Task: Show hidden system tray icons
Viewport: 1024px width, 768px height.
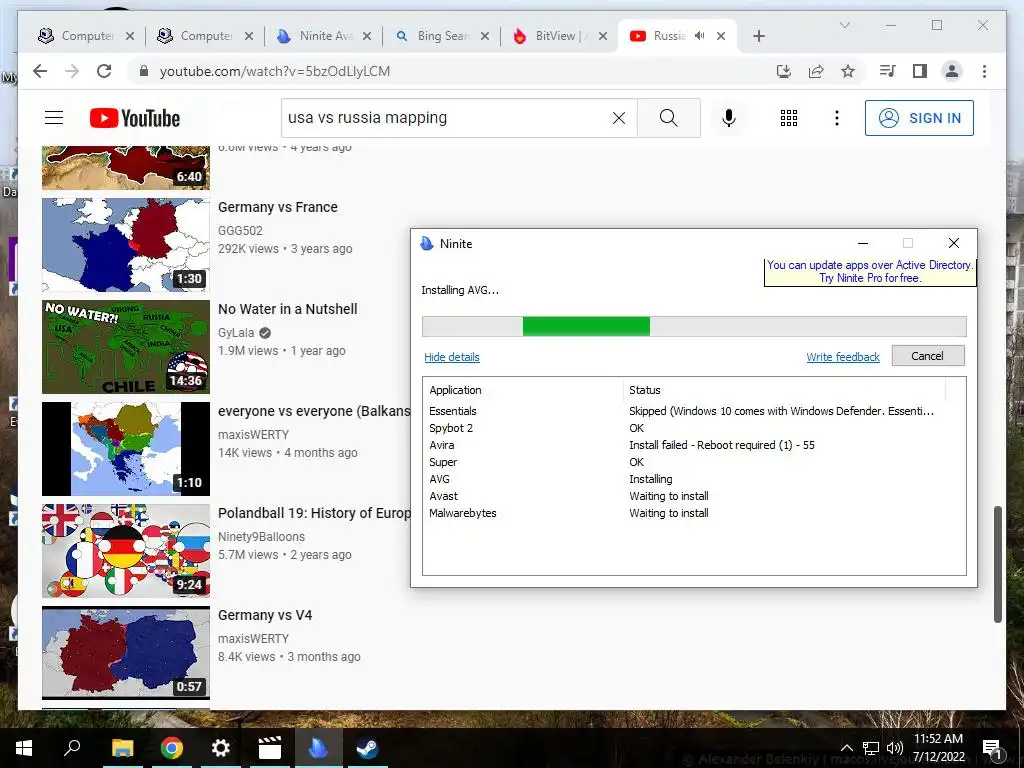Action: [846, 748]
